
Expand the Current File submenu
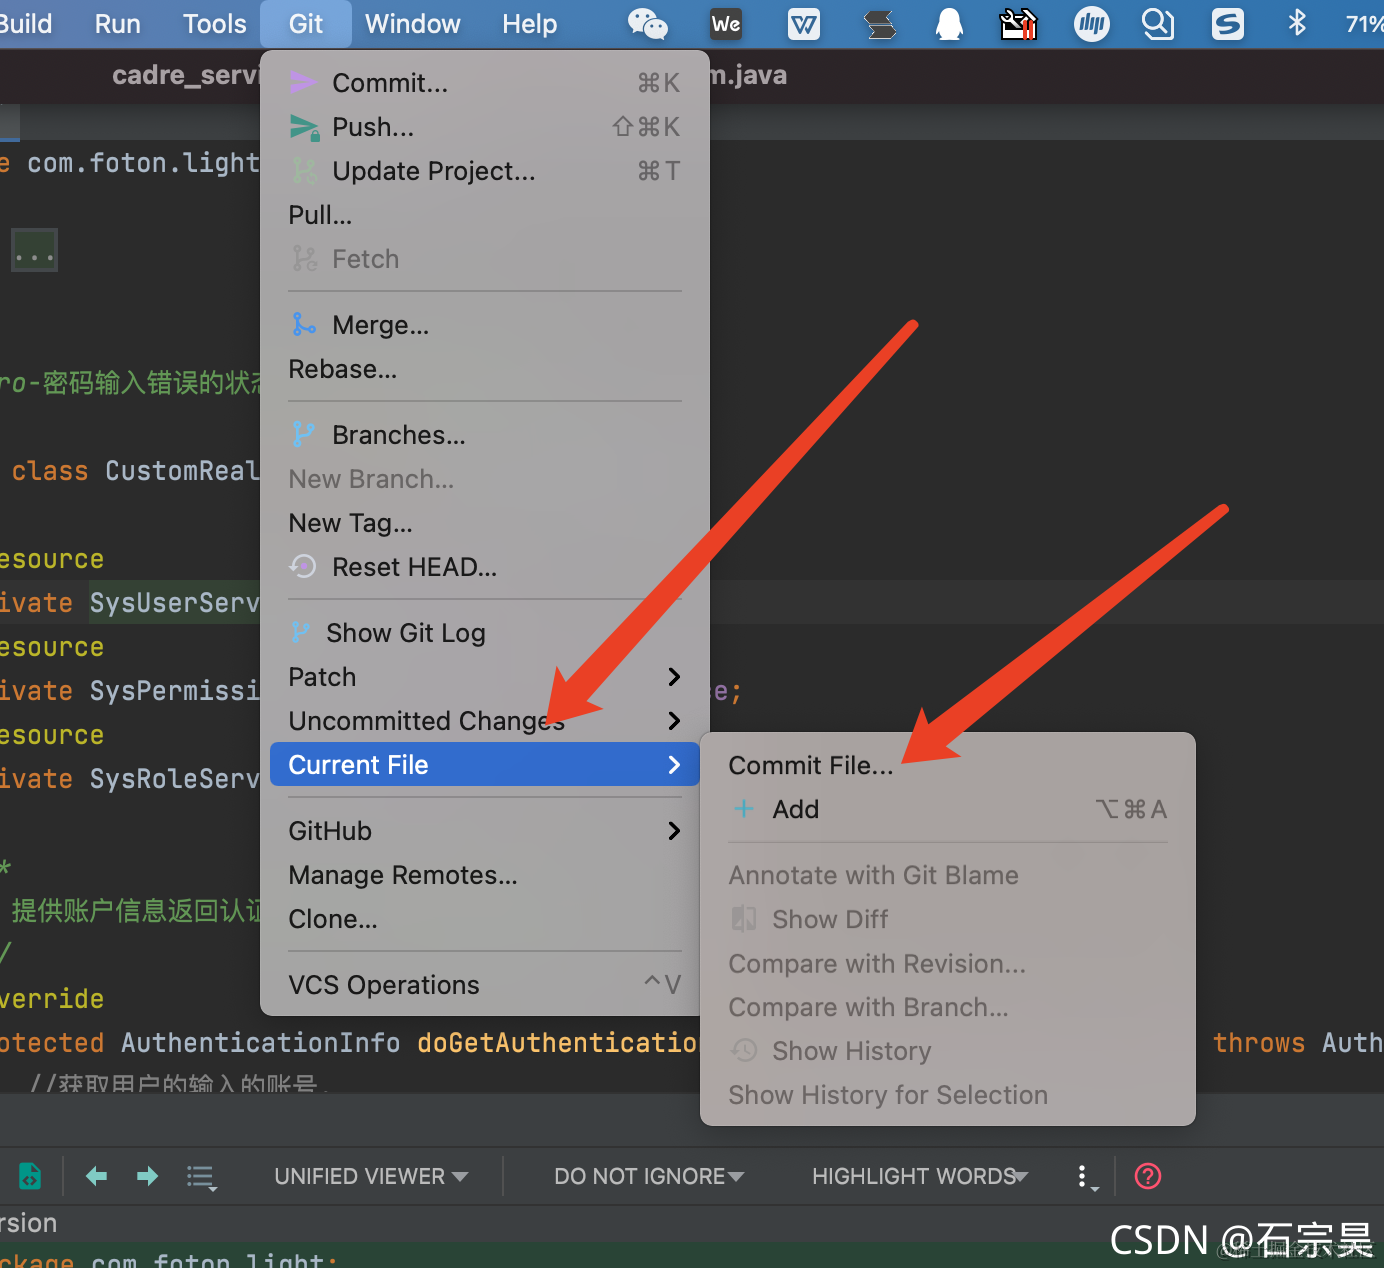tap(485, 765)
